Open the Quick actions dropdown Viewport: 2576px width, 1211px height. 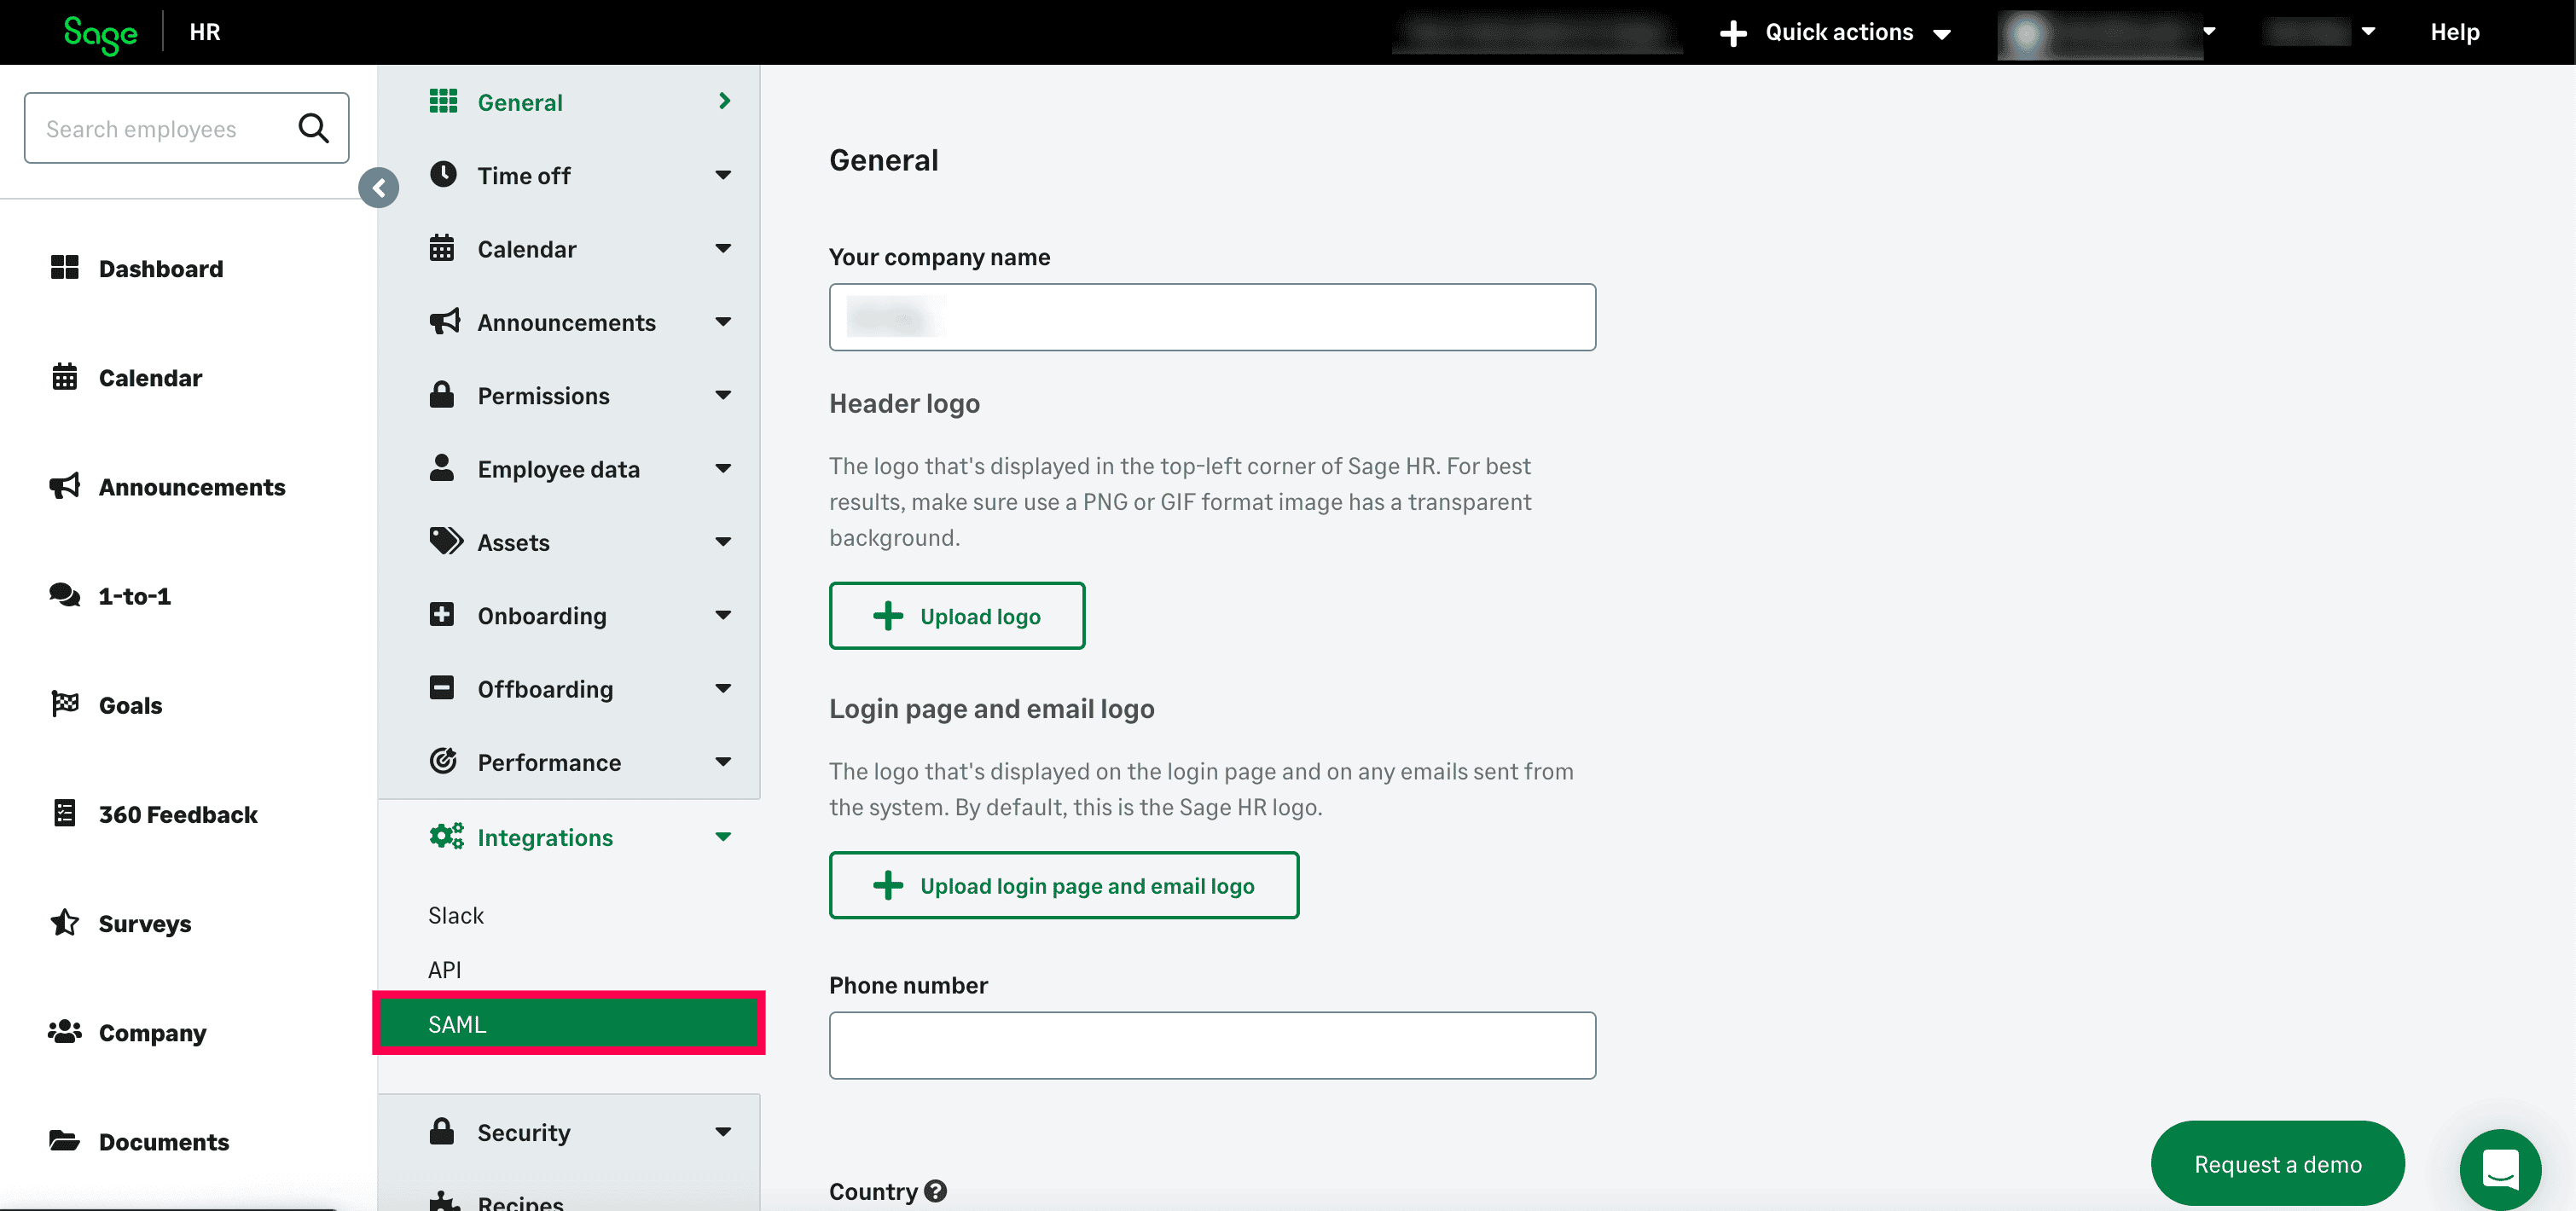click(1836, 33)
